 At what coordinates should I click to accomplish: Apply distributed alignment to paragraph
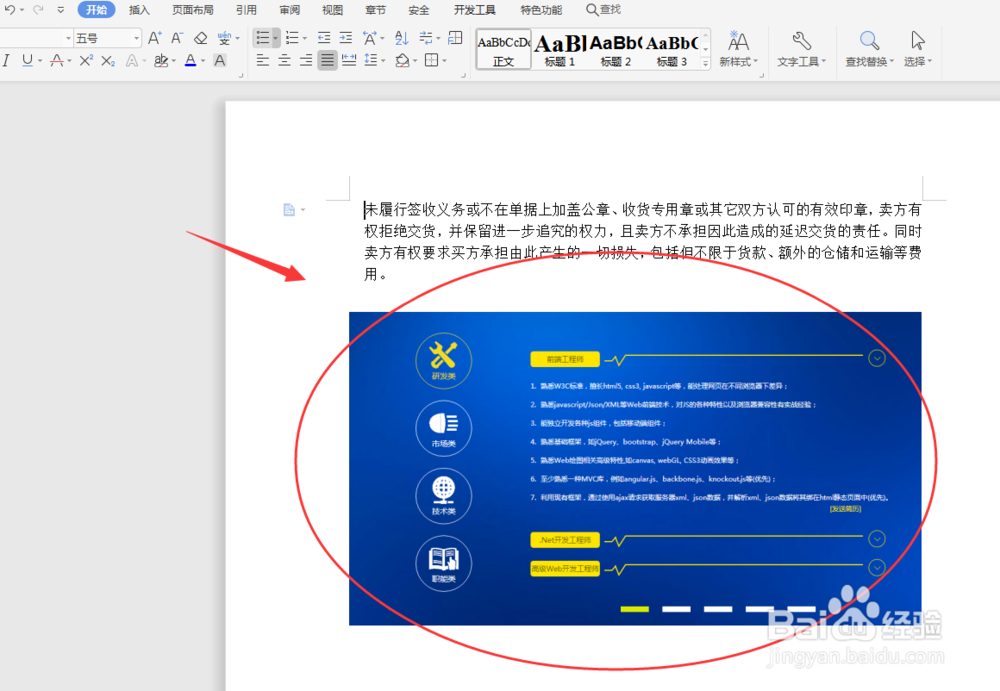[x=349, y=61]
